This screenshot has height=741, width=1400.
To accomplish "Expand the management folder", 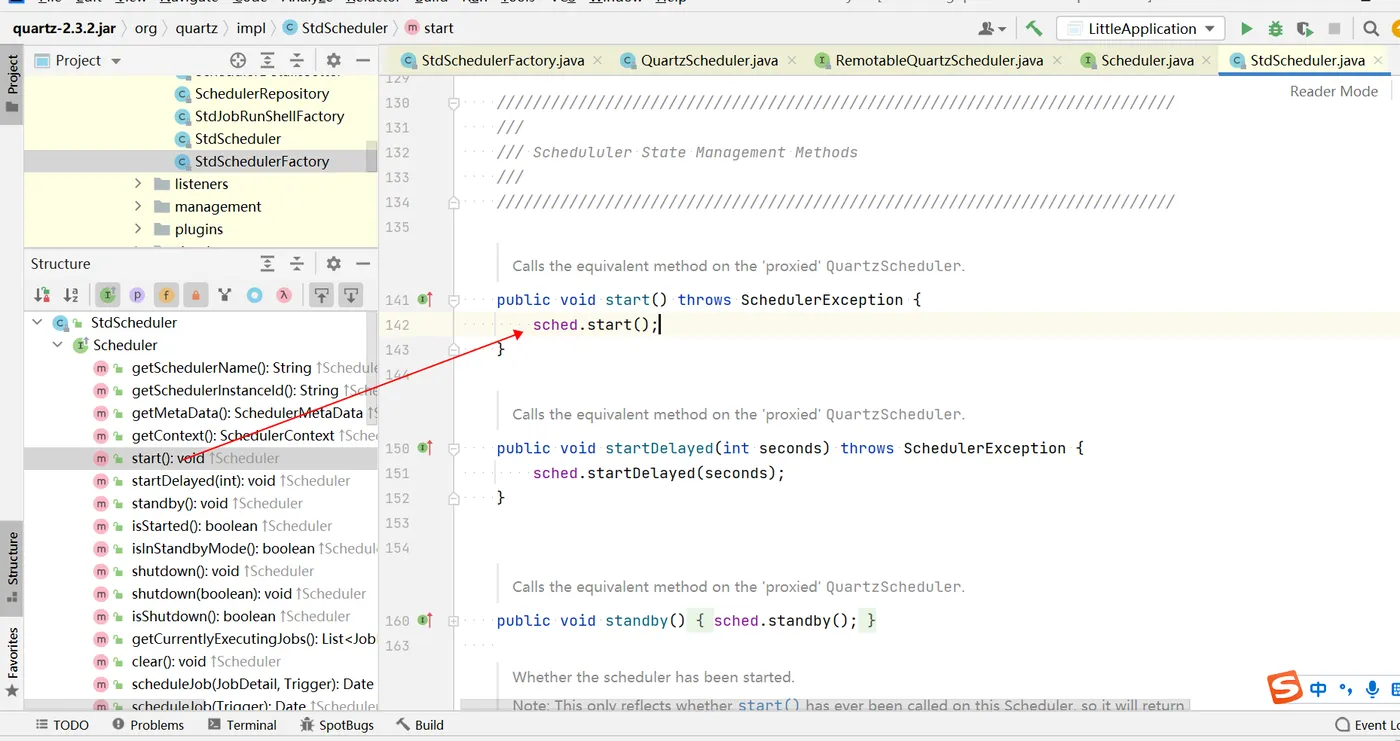I will pyautogui.click(x=139, y=207).
